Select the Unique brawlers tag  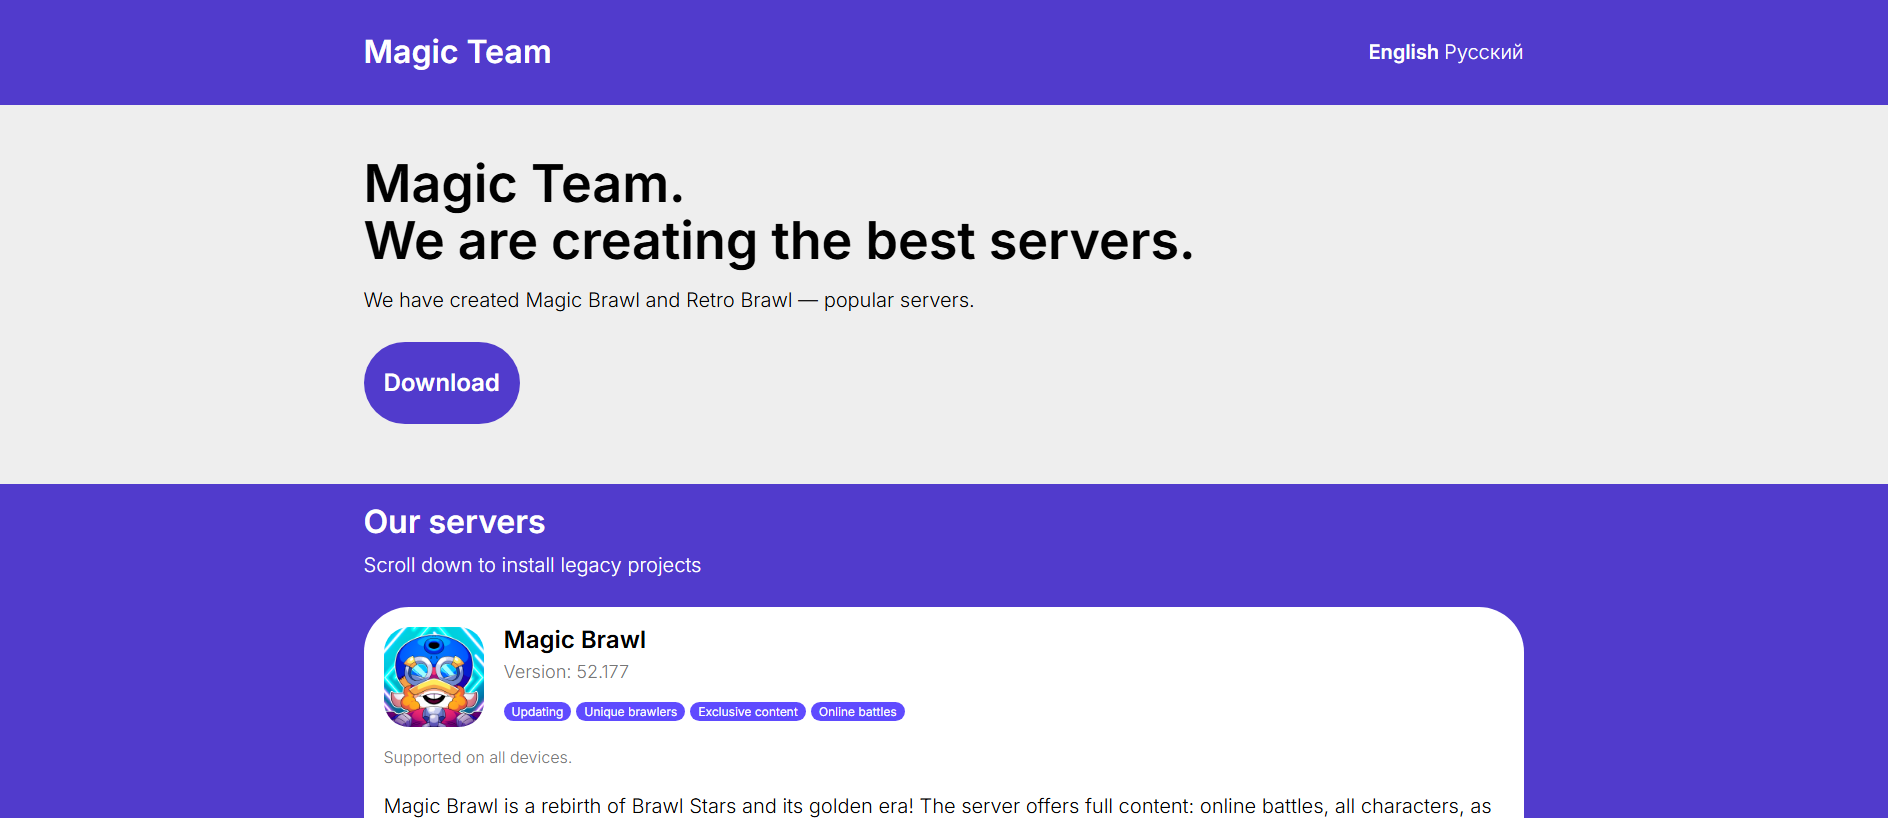(x=630, y=712)
